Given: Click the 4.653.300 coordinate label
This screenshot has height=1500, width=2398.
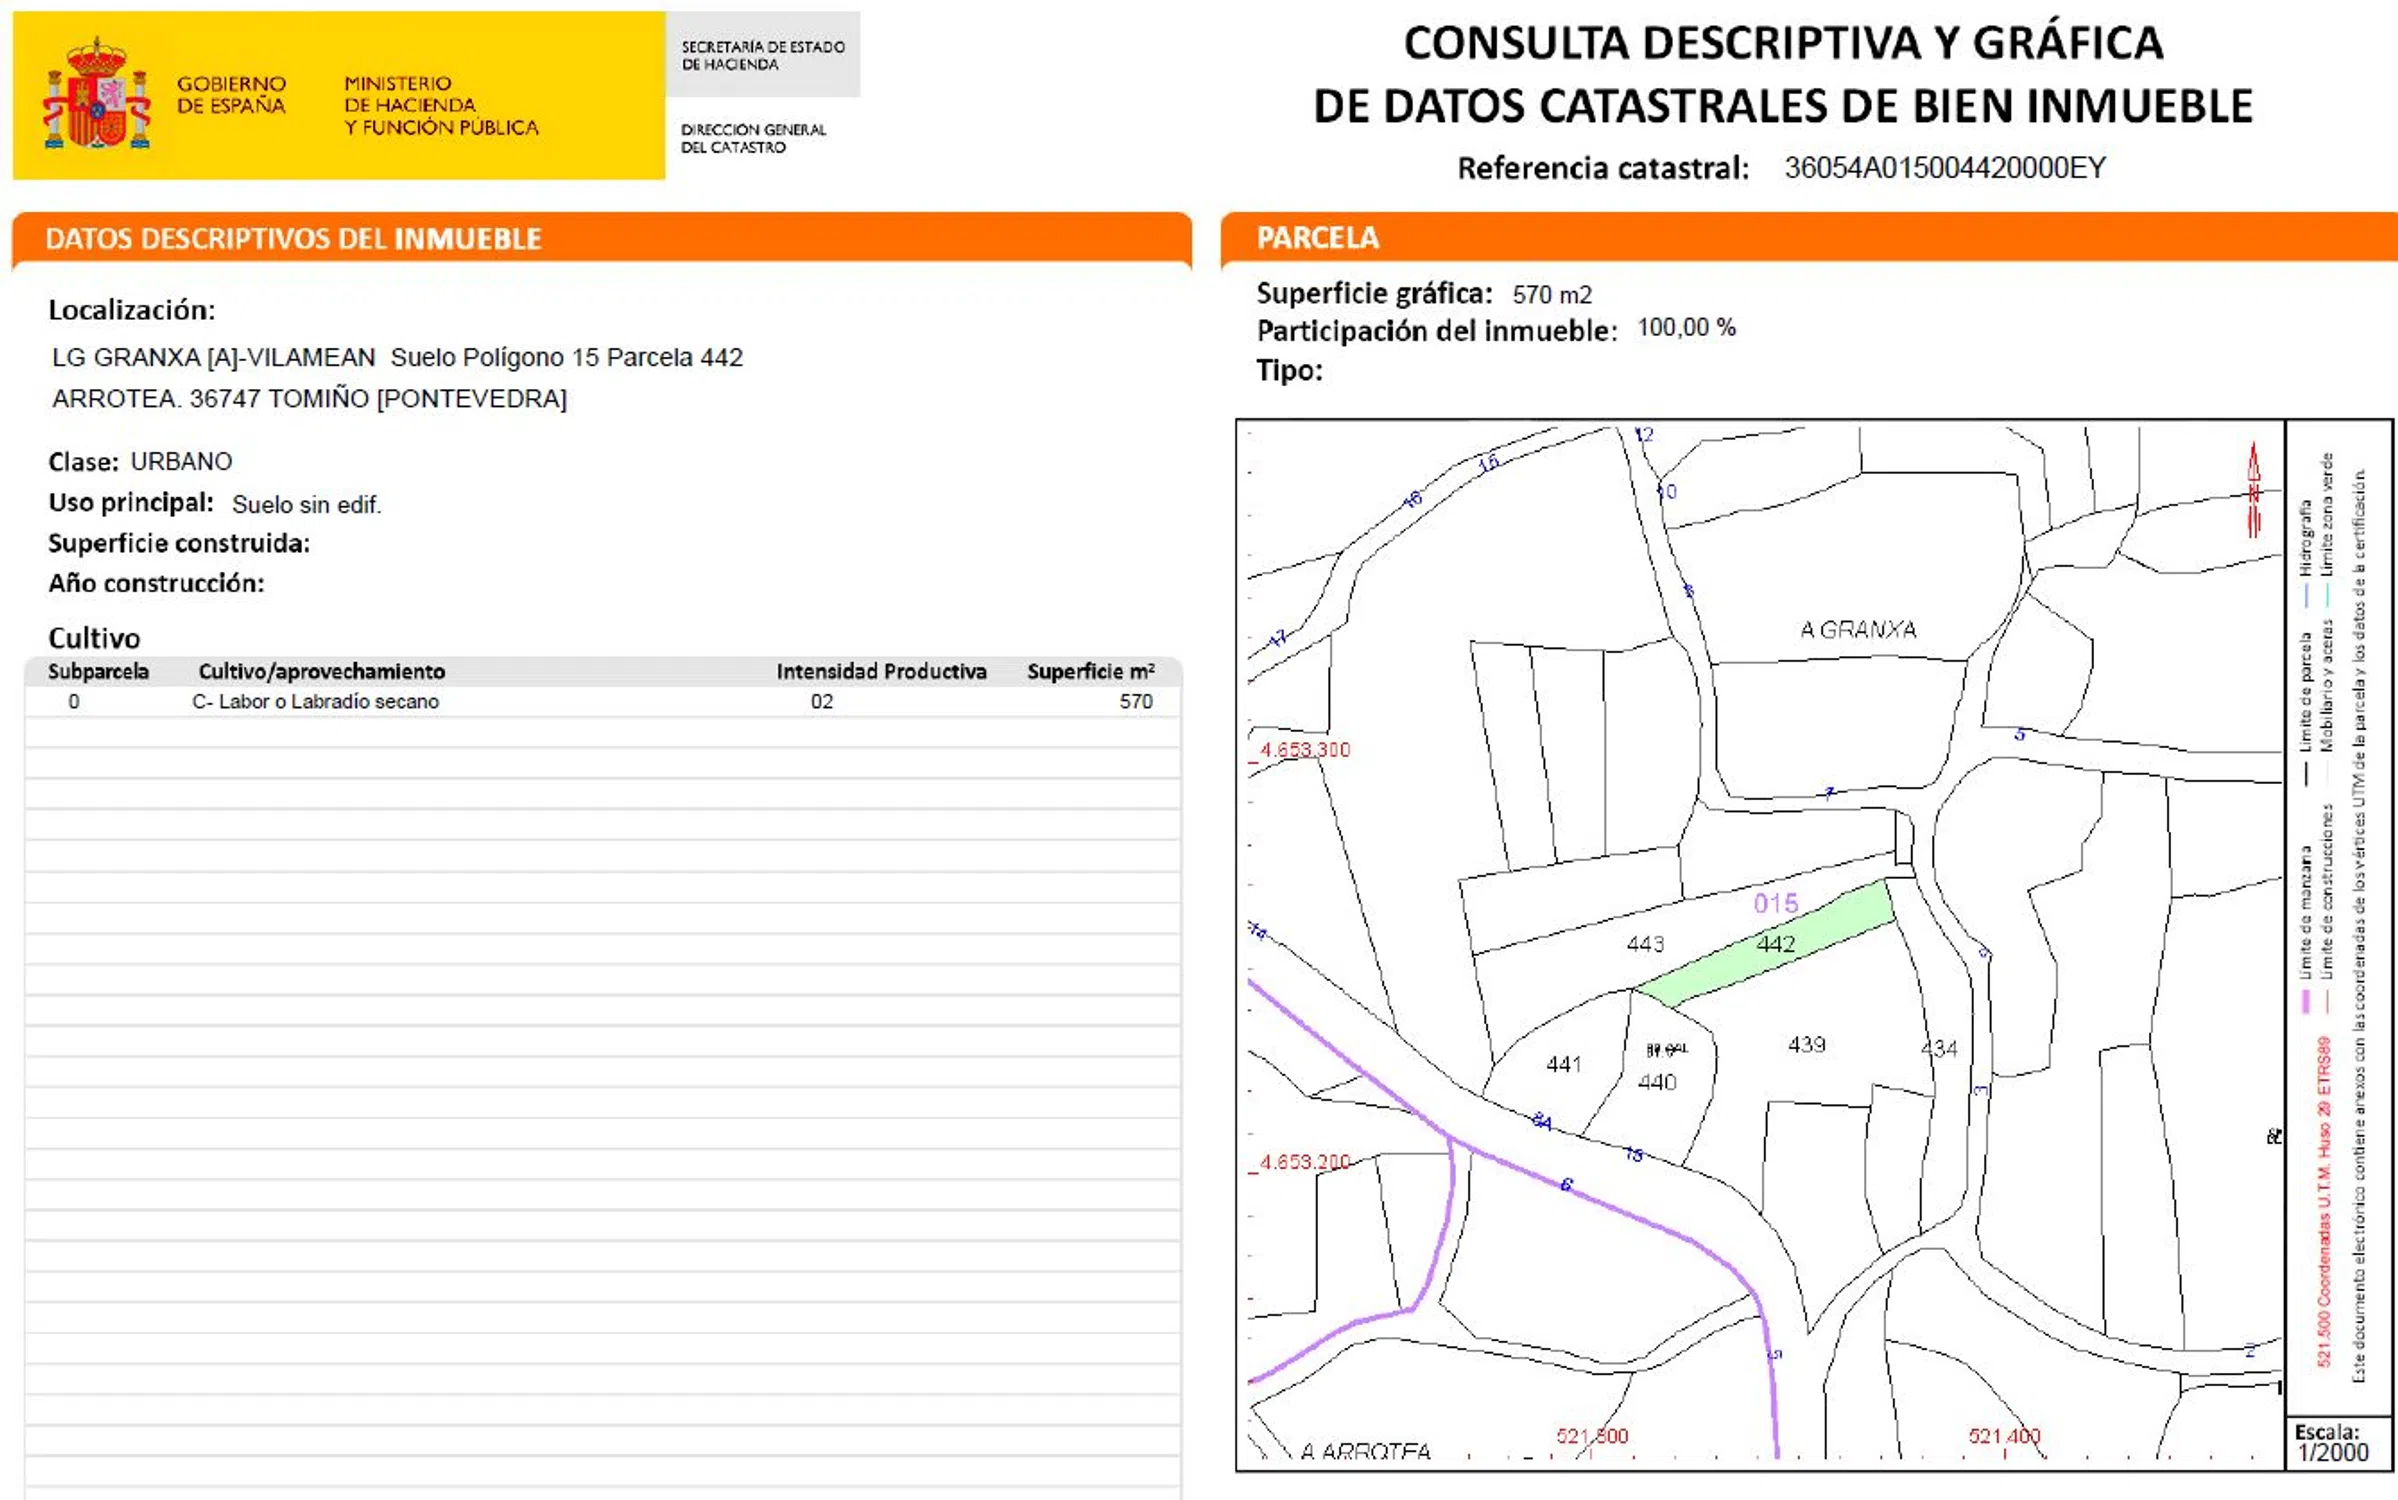Looking at the screenshot, I should (x=1305, y=750).
